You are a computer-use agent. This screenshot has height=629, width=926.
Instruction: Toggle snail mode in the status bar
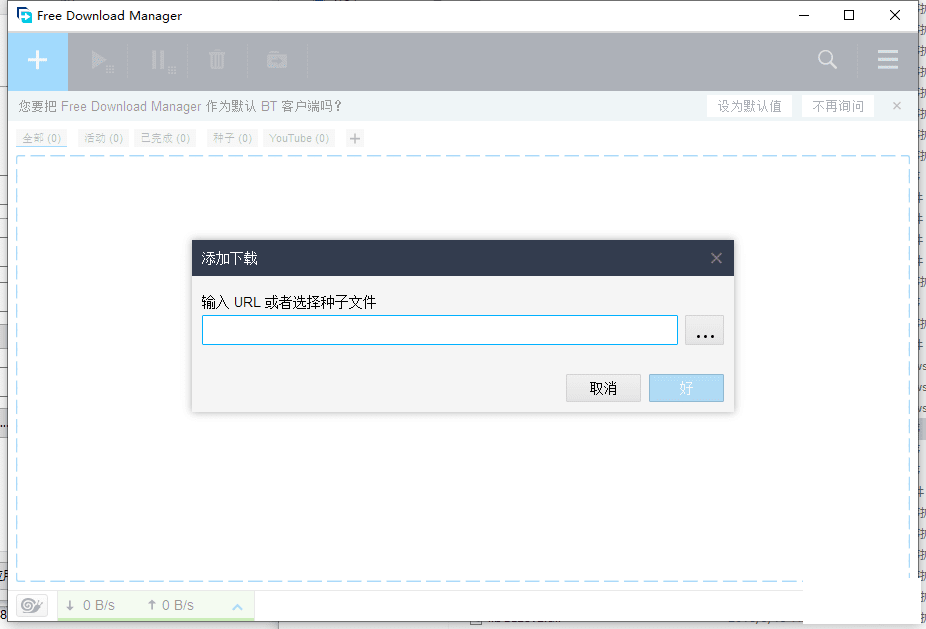32,605
